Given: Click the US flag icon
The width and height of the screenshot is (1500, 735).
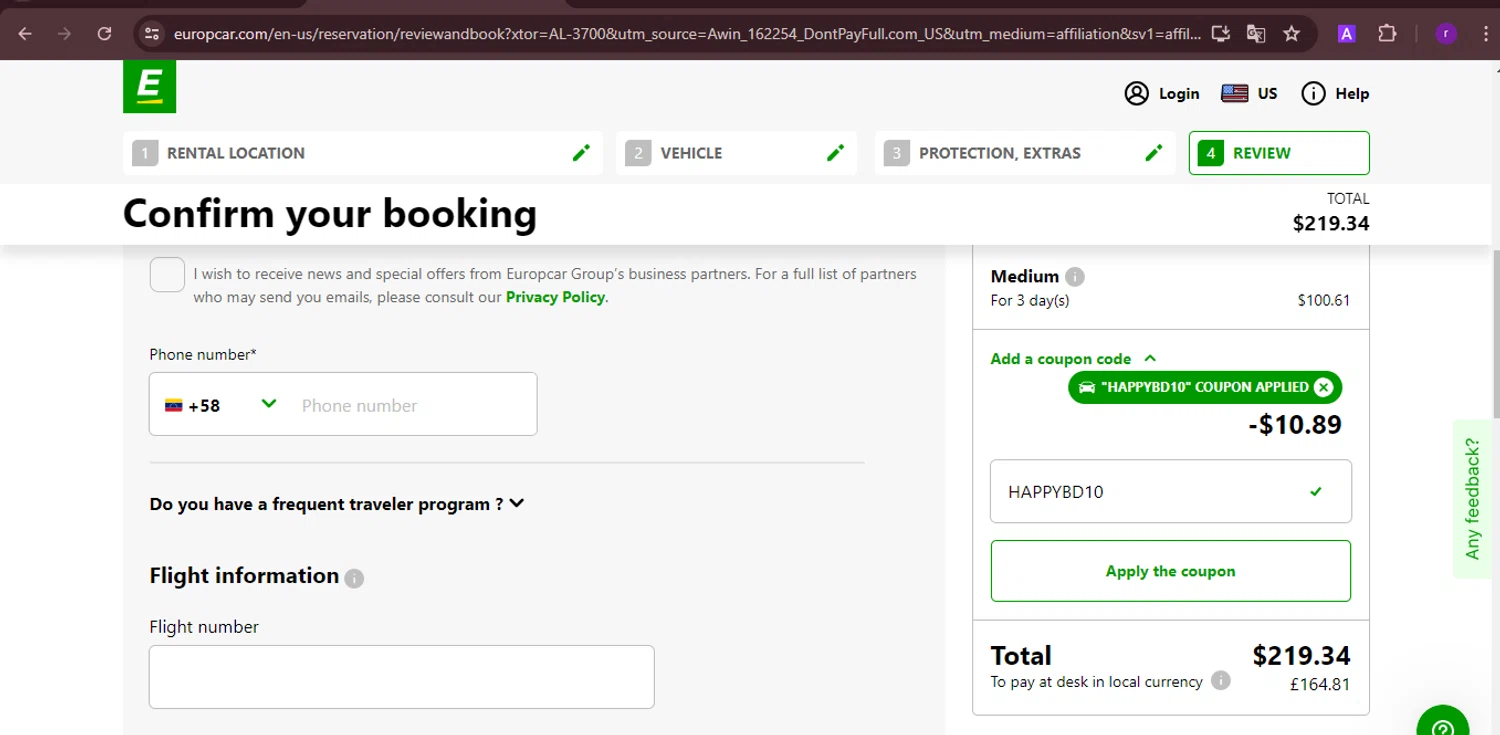Looking at the screenshot, I should (x=1235, y=93).
